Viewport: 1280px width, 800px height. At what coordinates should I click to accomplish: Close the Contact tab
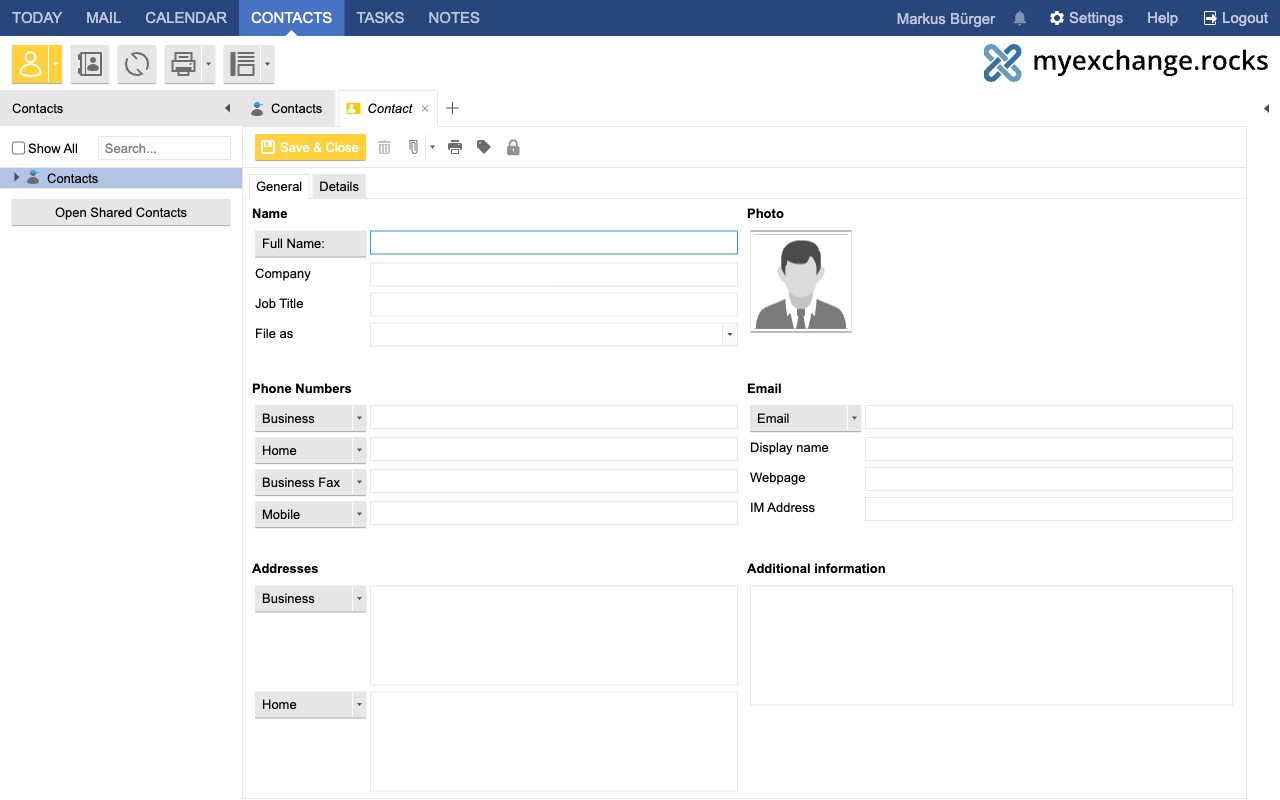pos(425,108)
